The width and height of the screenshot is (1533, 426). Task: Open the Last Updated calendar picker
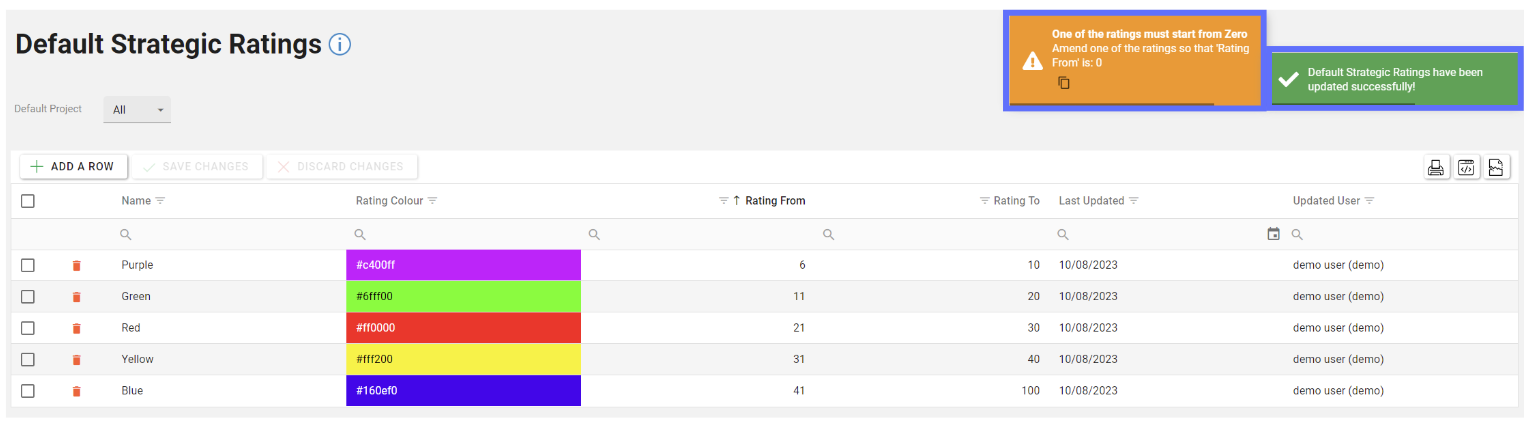pyautogui.click(x=1273, y=234)
